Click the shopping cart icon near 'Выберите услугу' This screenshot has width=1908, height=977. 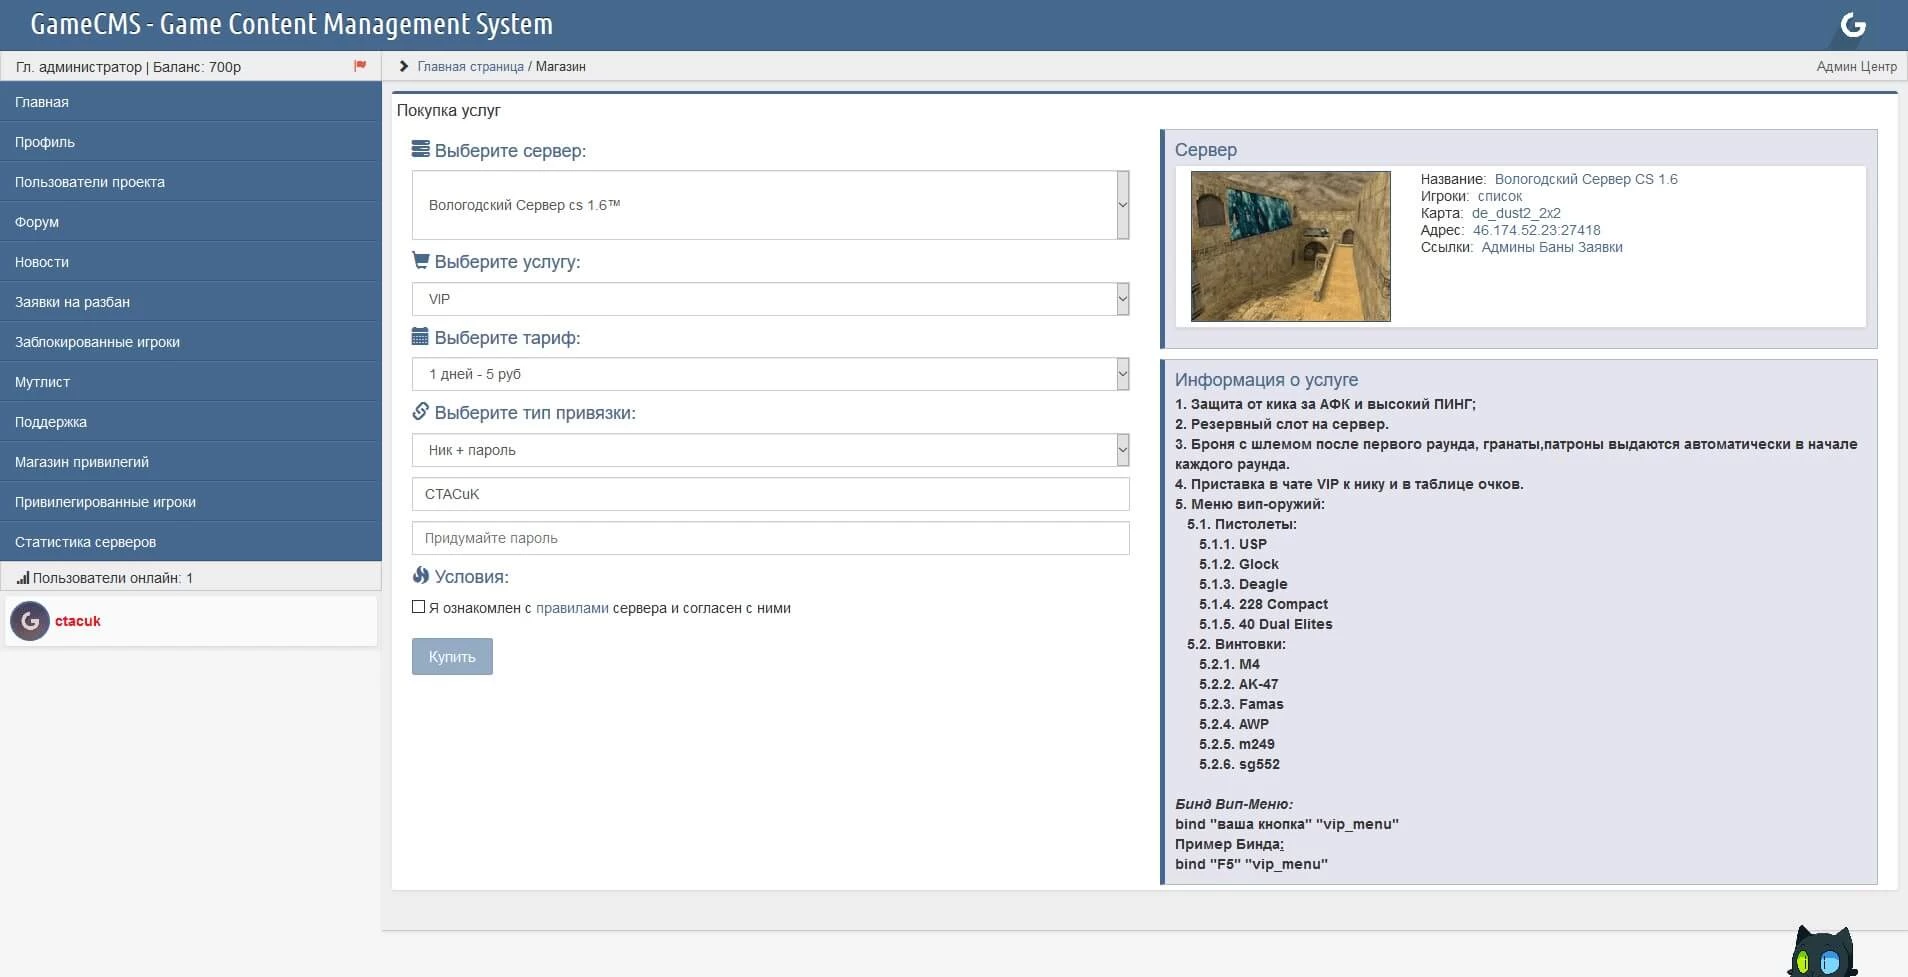point(421,261)
